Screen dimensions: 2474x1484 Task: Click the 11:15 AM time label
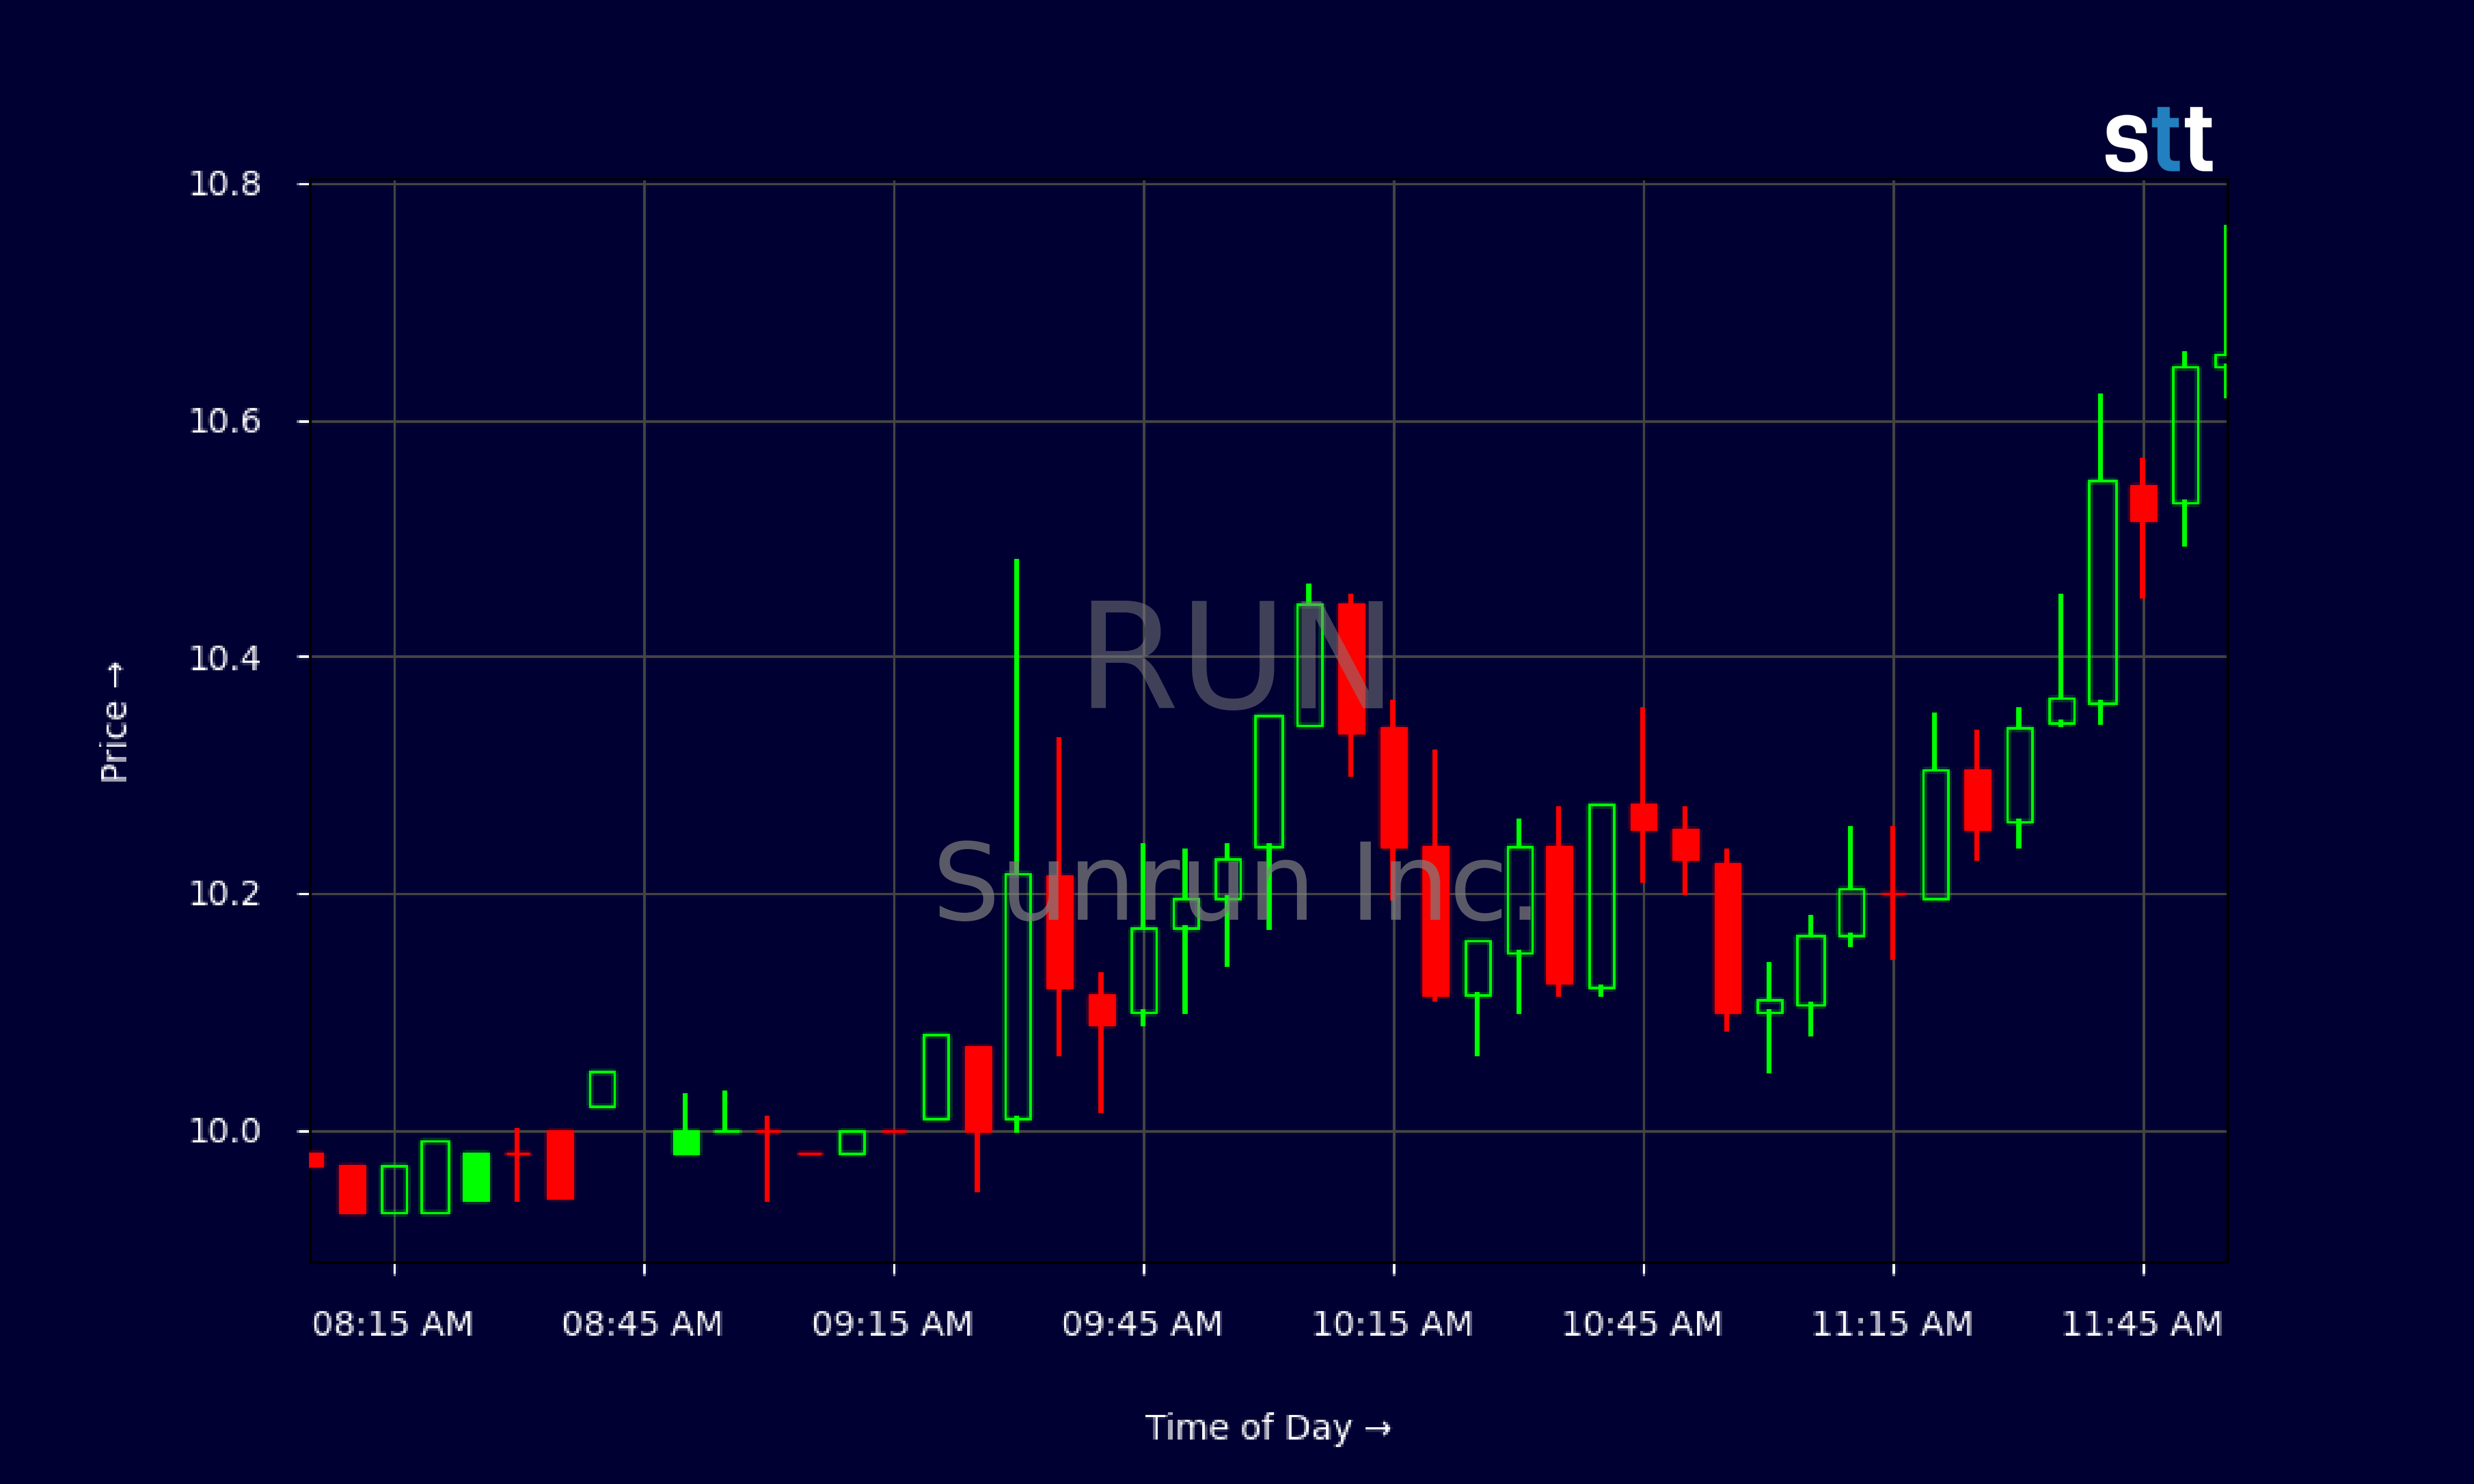pyautogui.click(x=1893, y=1324)
